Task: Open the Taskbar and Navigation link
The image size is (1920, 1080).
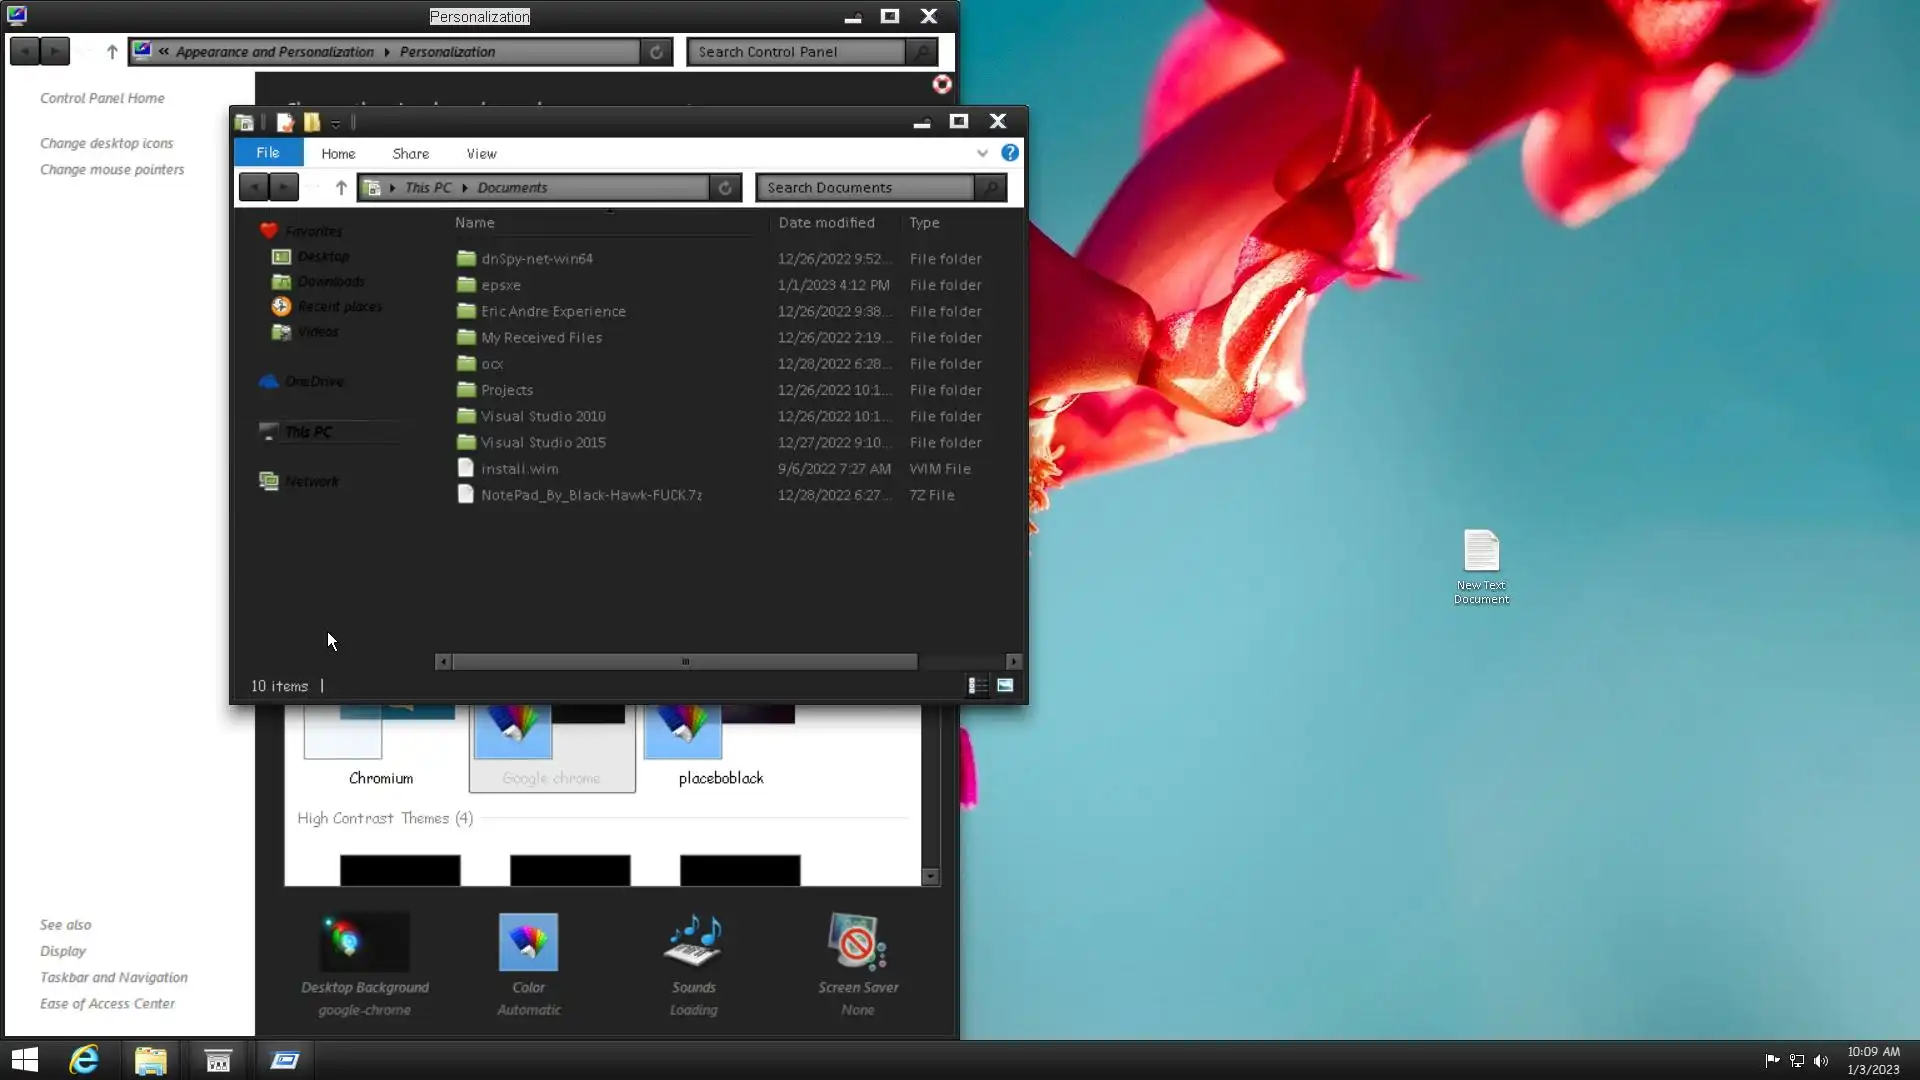Action: tap(113, 978)
